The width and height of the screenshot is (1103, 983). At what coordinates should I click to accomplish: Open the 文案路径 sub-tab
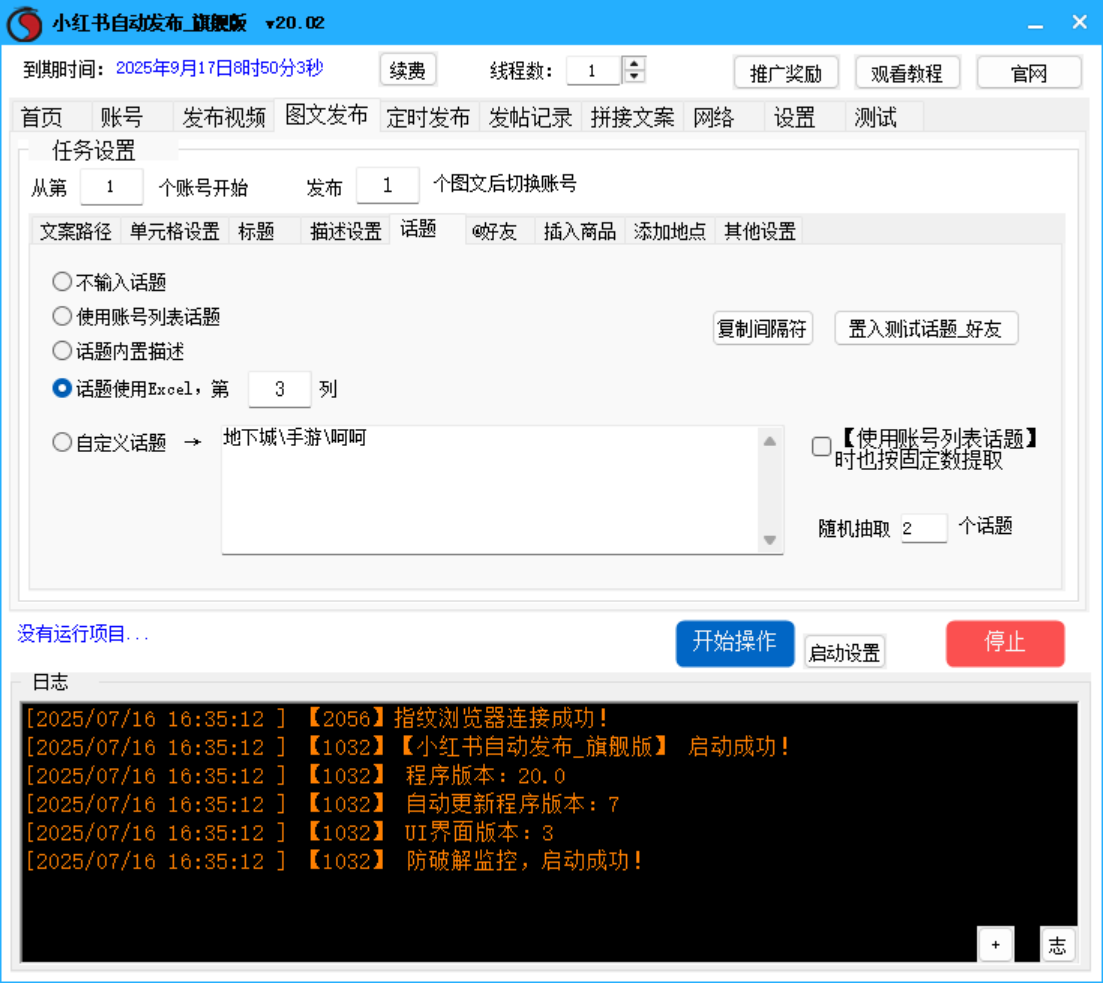coord(76,232)
